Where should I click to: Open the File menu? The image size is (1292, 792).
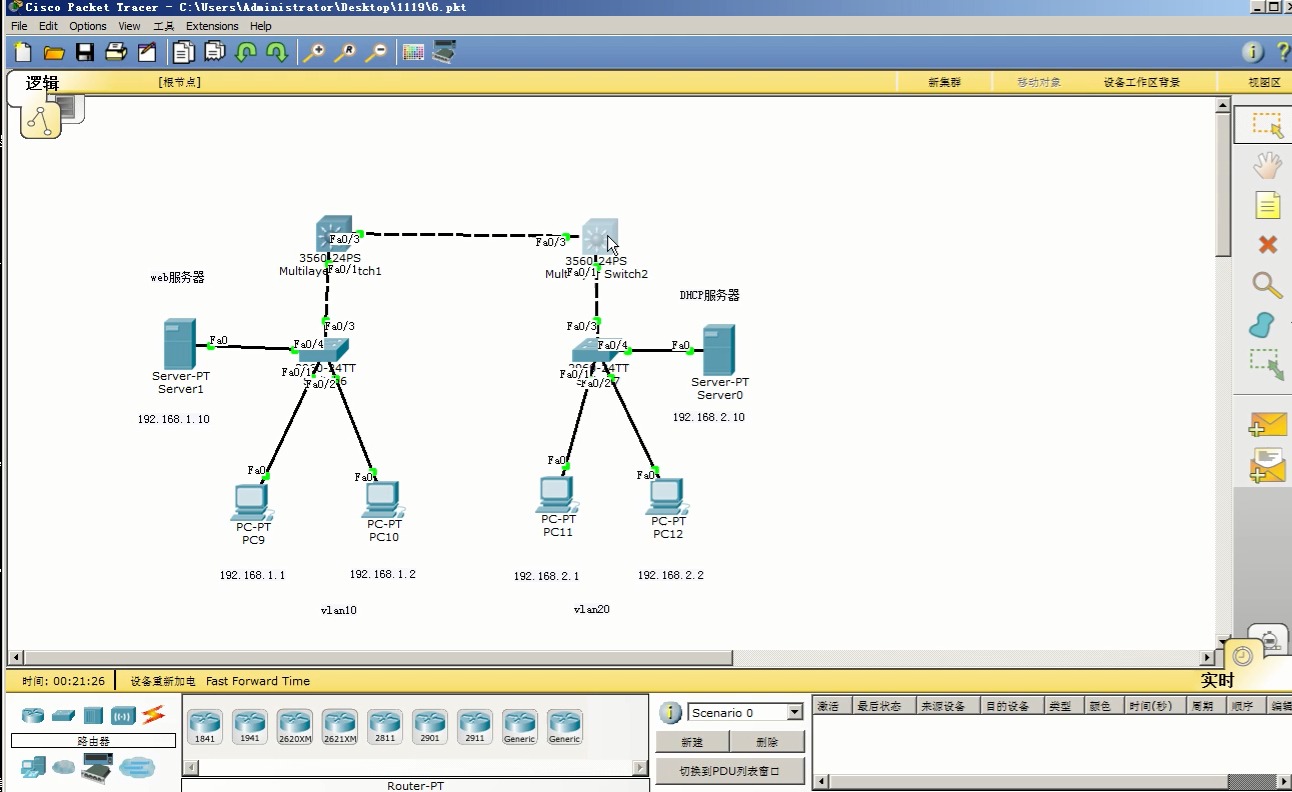pyautogui.click(x=19, y=26)
